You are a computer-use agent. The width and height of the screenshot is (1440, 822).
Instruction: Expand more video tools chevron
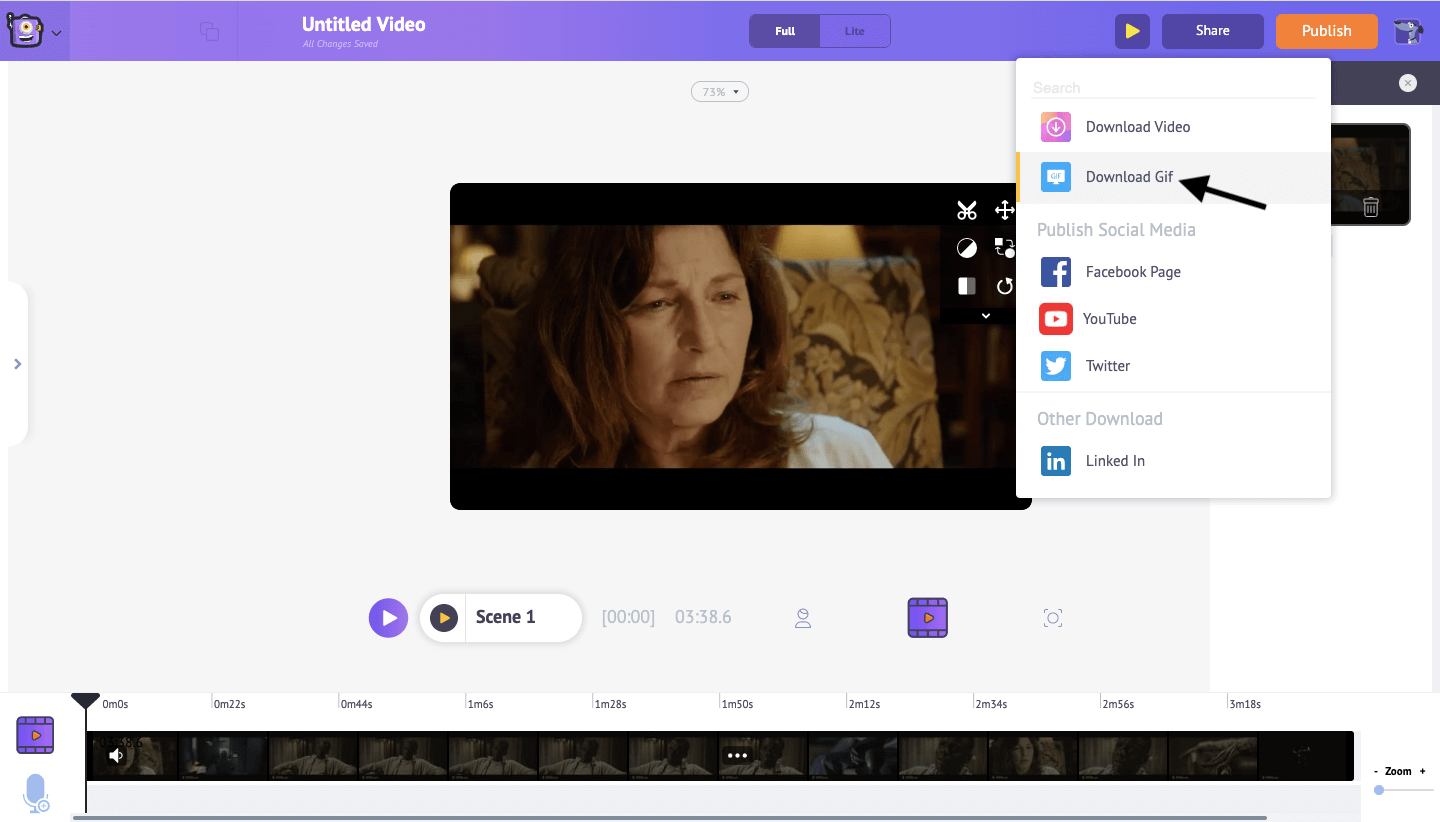coord(985,316)
